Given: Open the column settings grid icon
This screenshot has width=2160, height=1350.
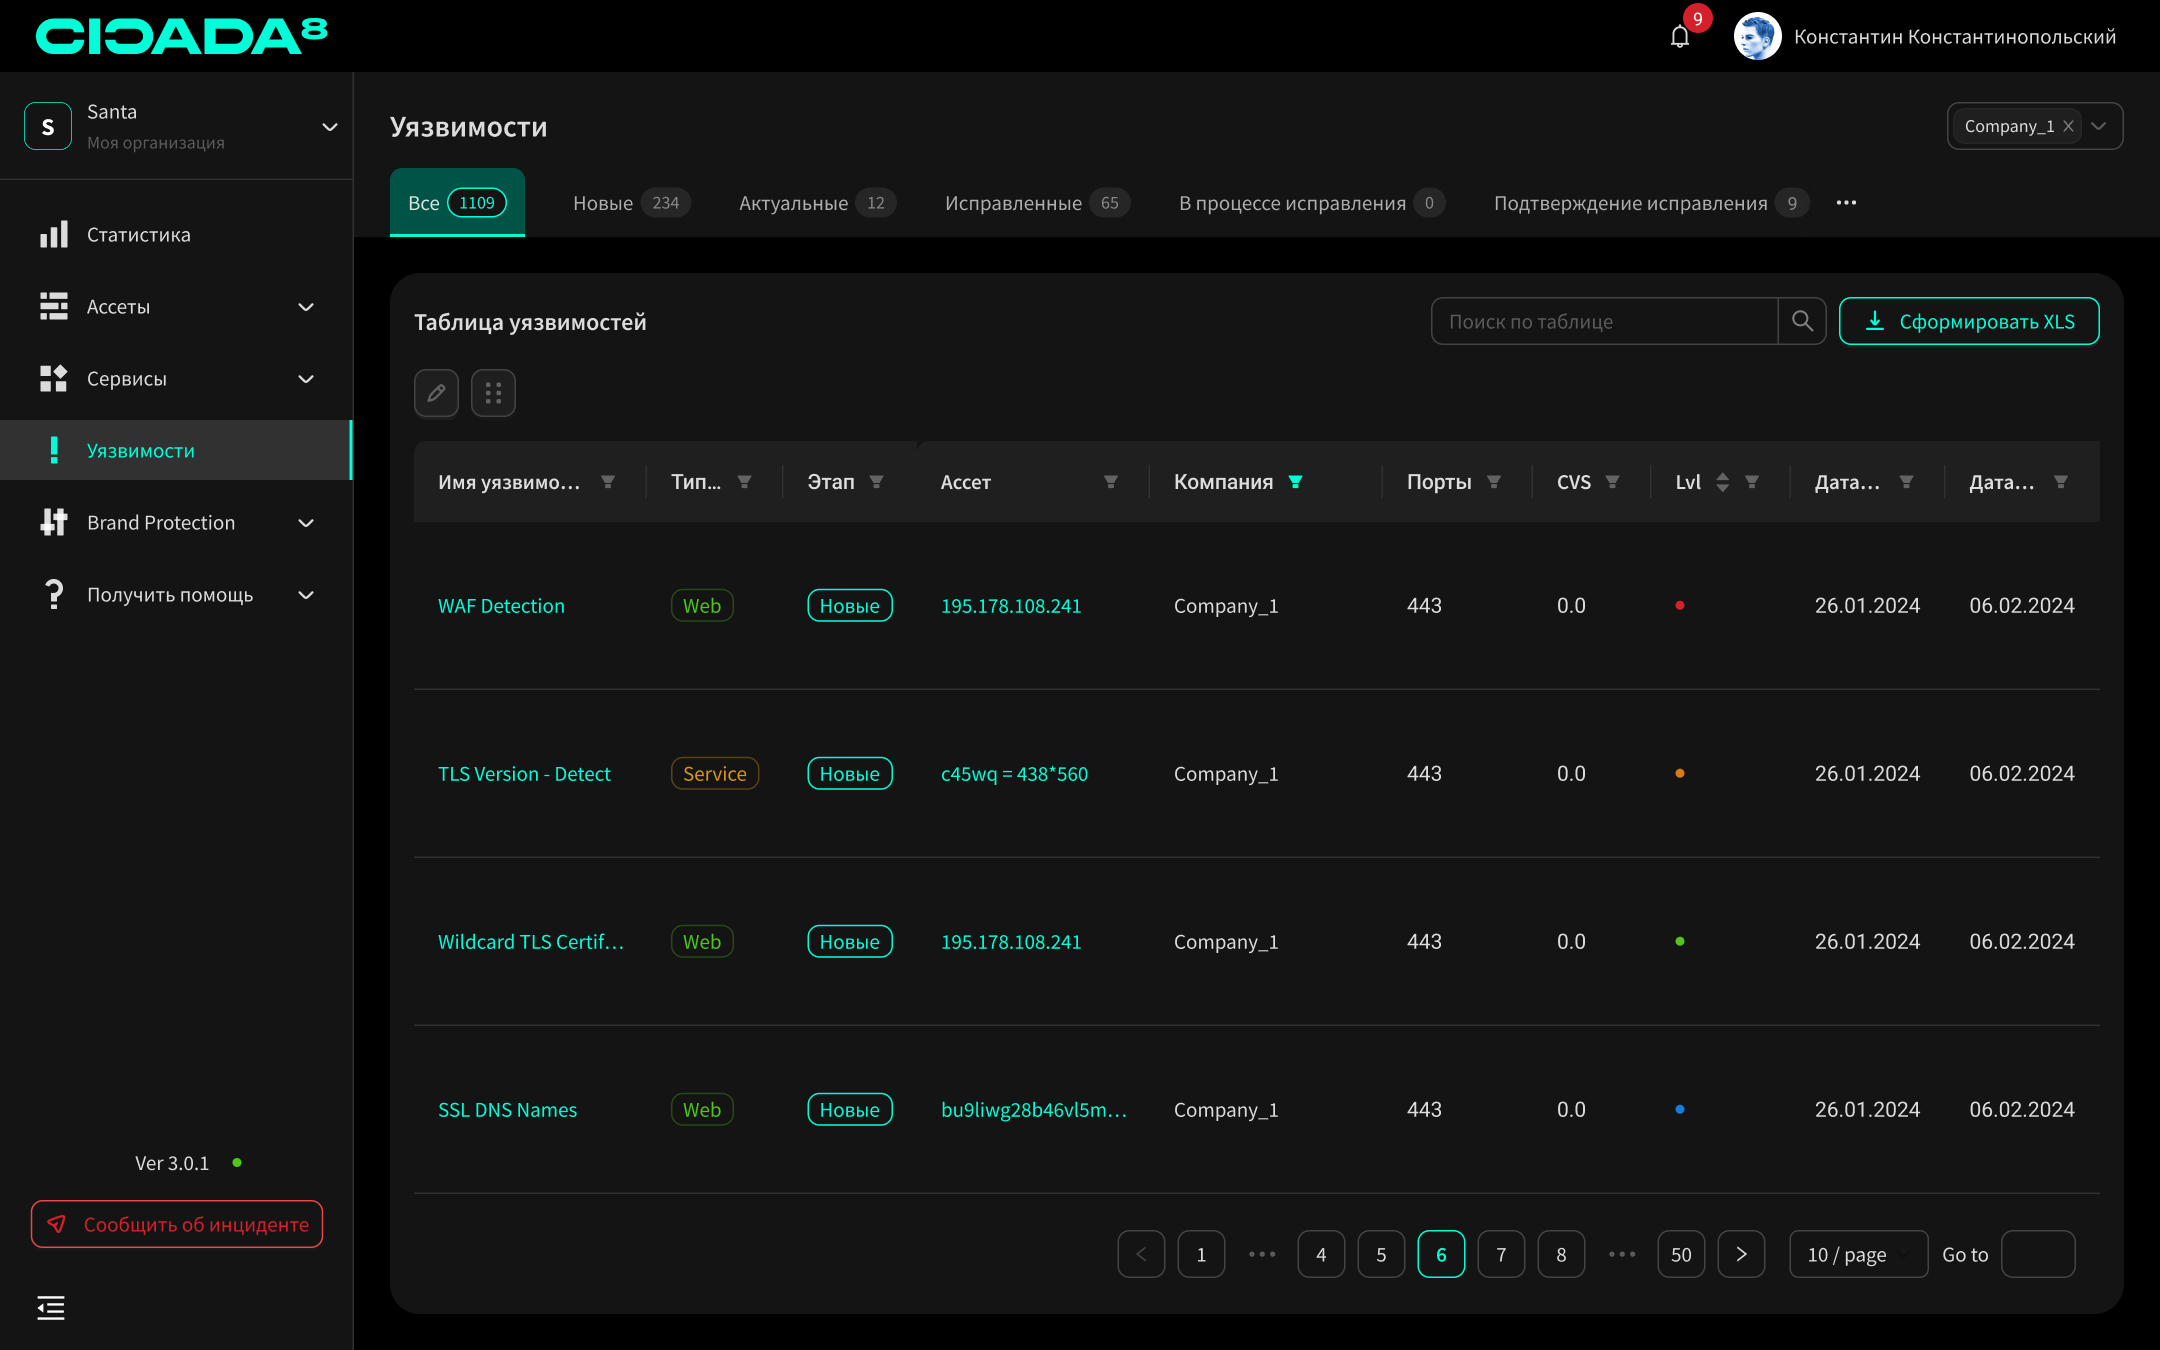Looking at the screenshot, I should coord(493,393).
